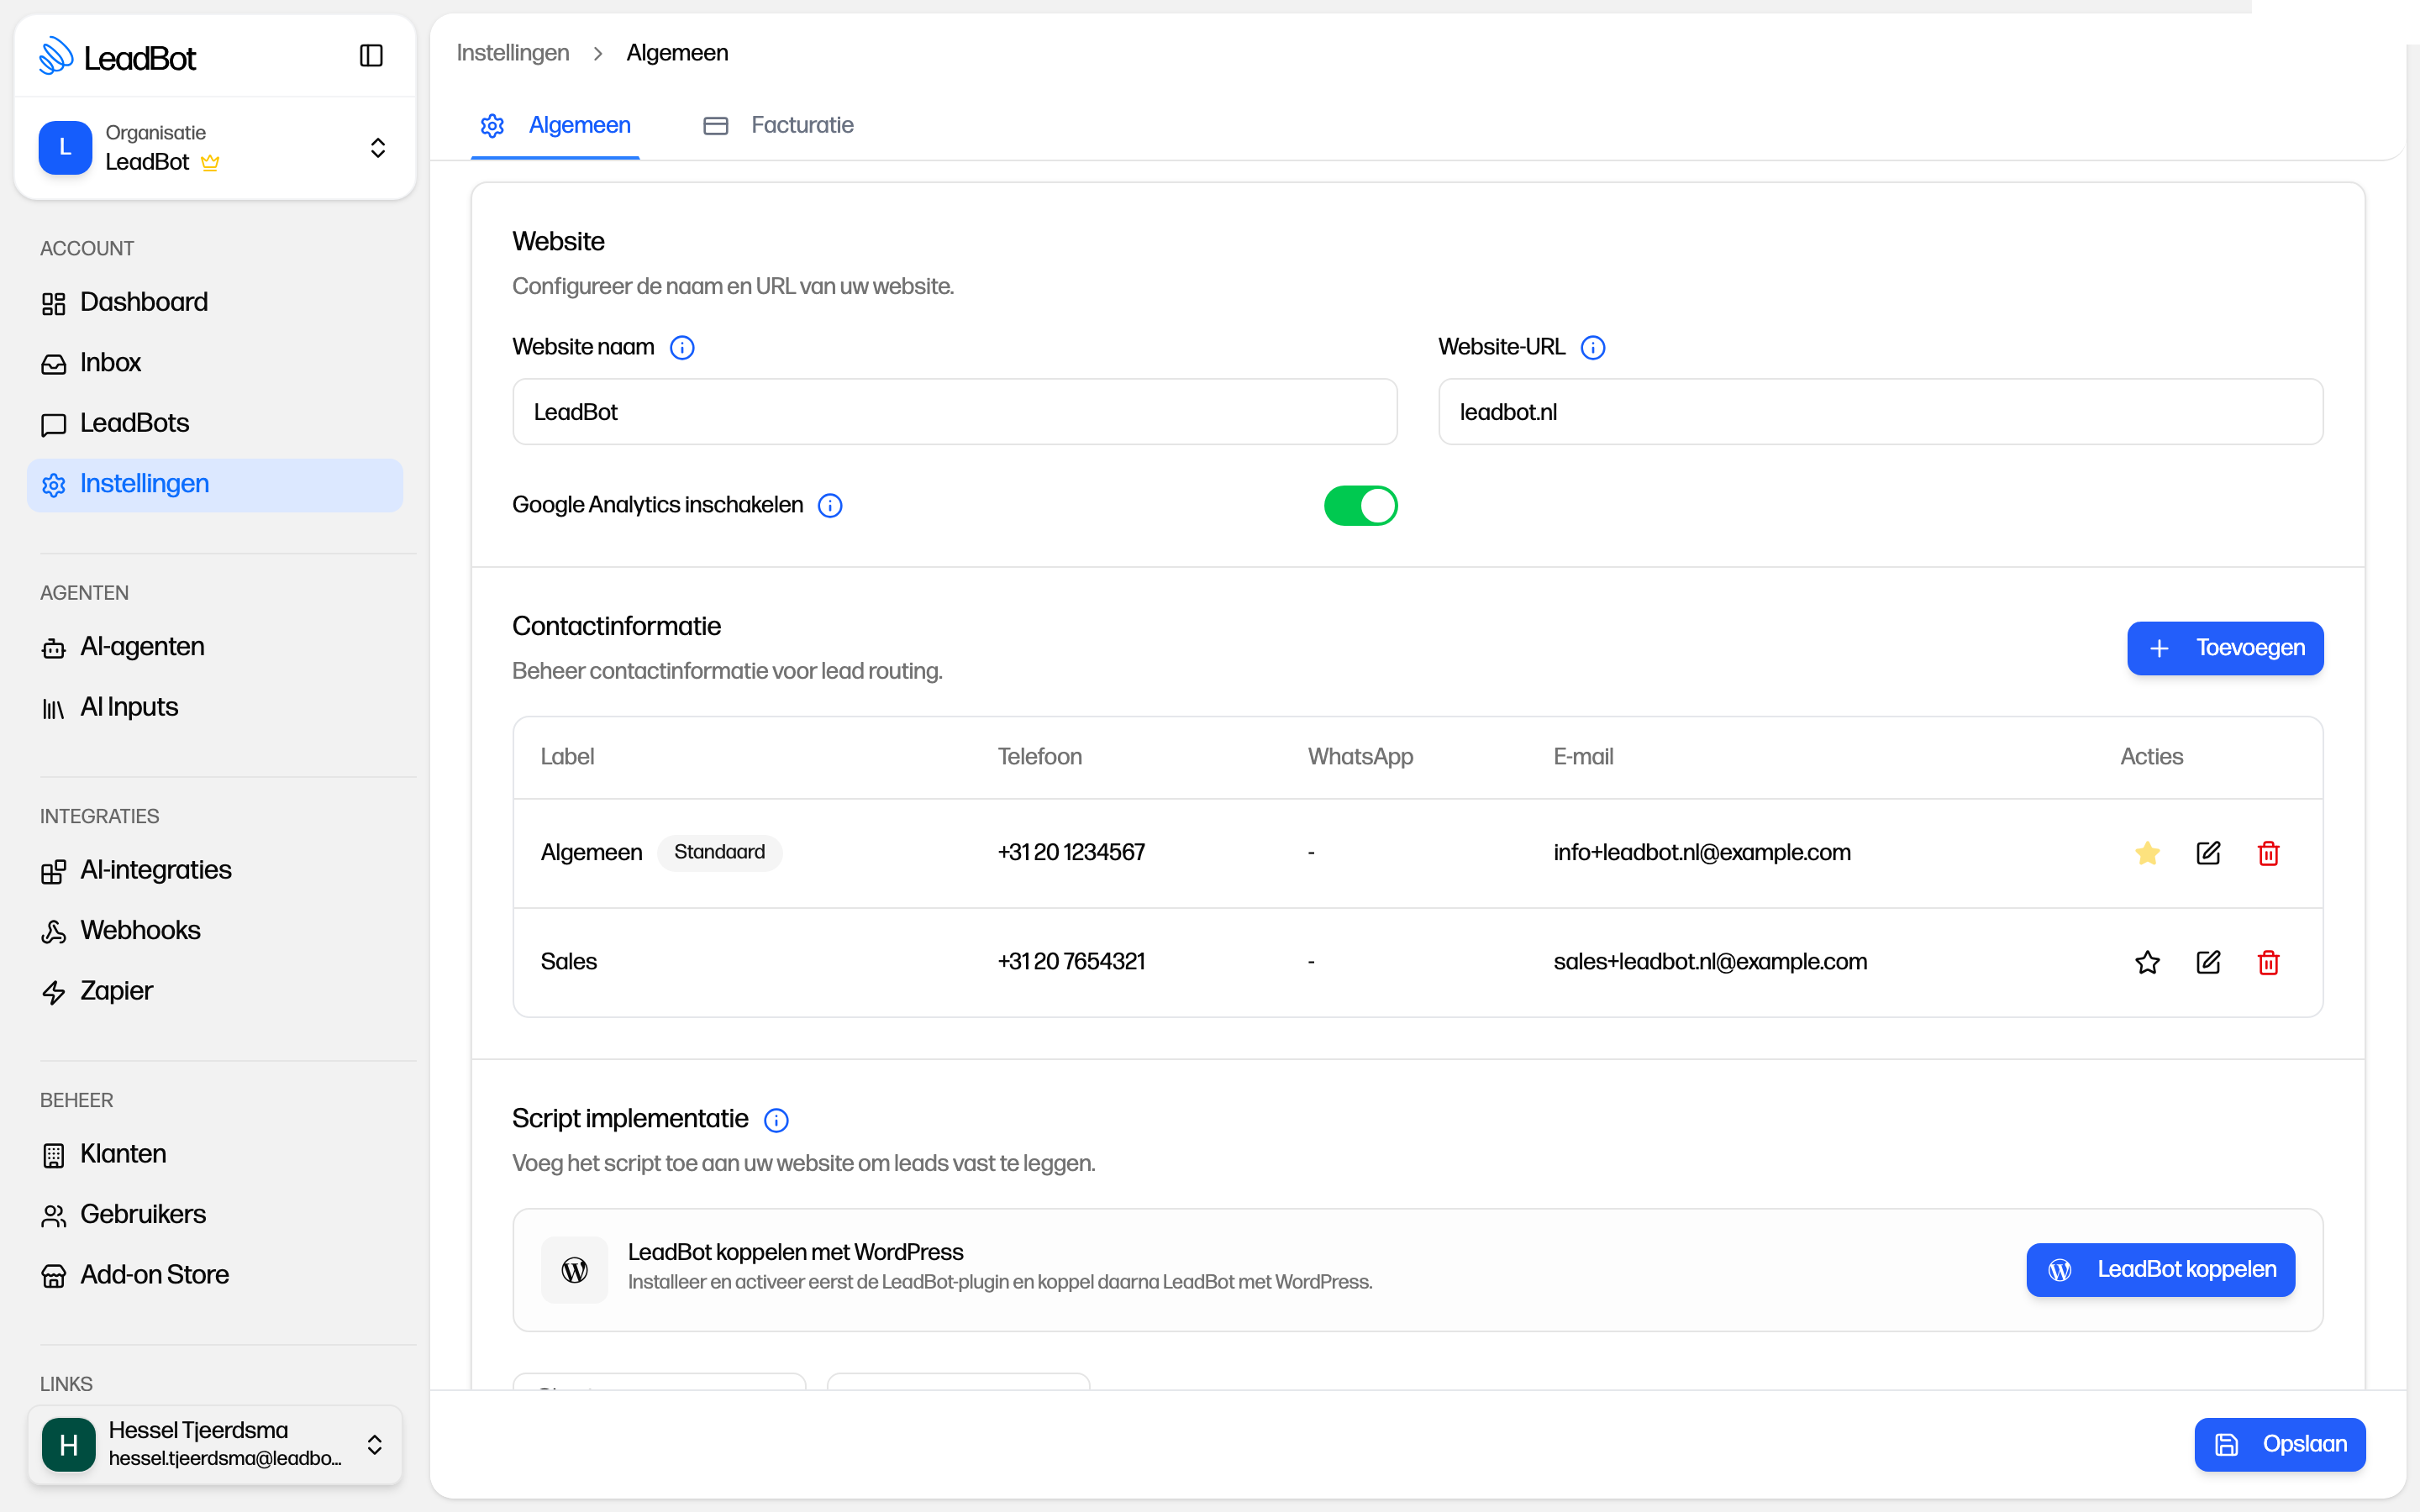Open the edit icon for Sales contact
This screenshot has height=1512, width=2420.
tap(2208, 962)
